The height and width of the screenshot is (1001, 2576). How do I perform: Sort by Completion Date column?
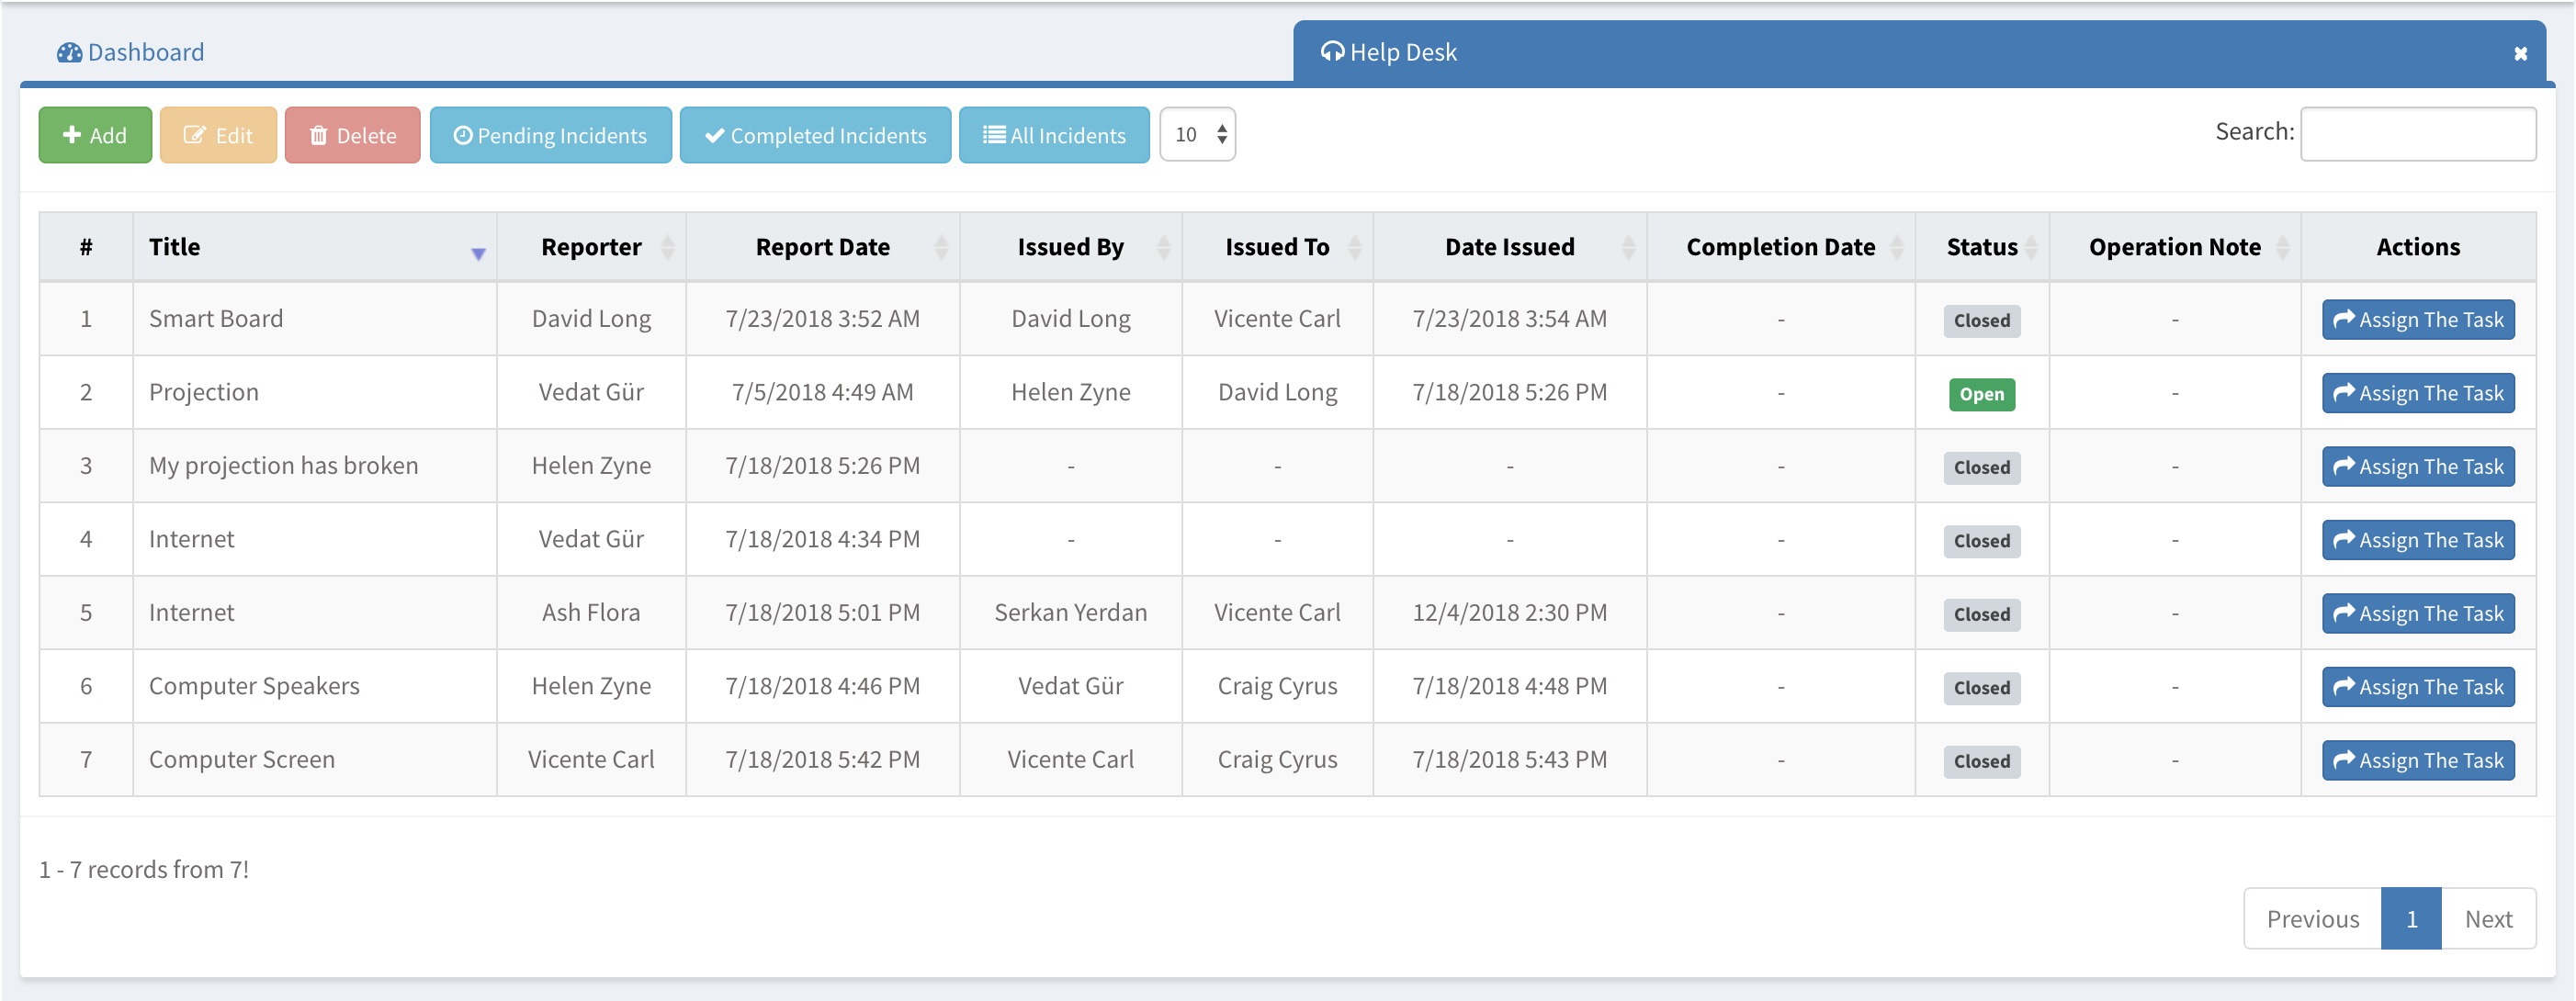pos(1780,247)
